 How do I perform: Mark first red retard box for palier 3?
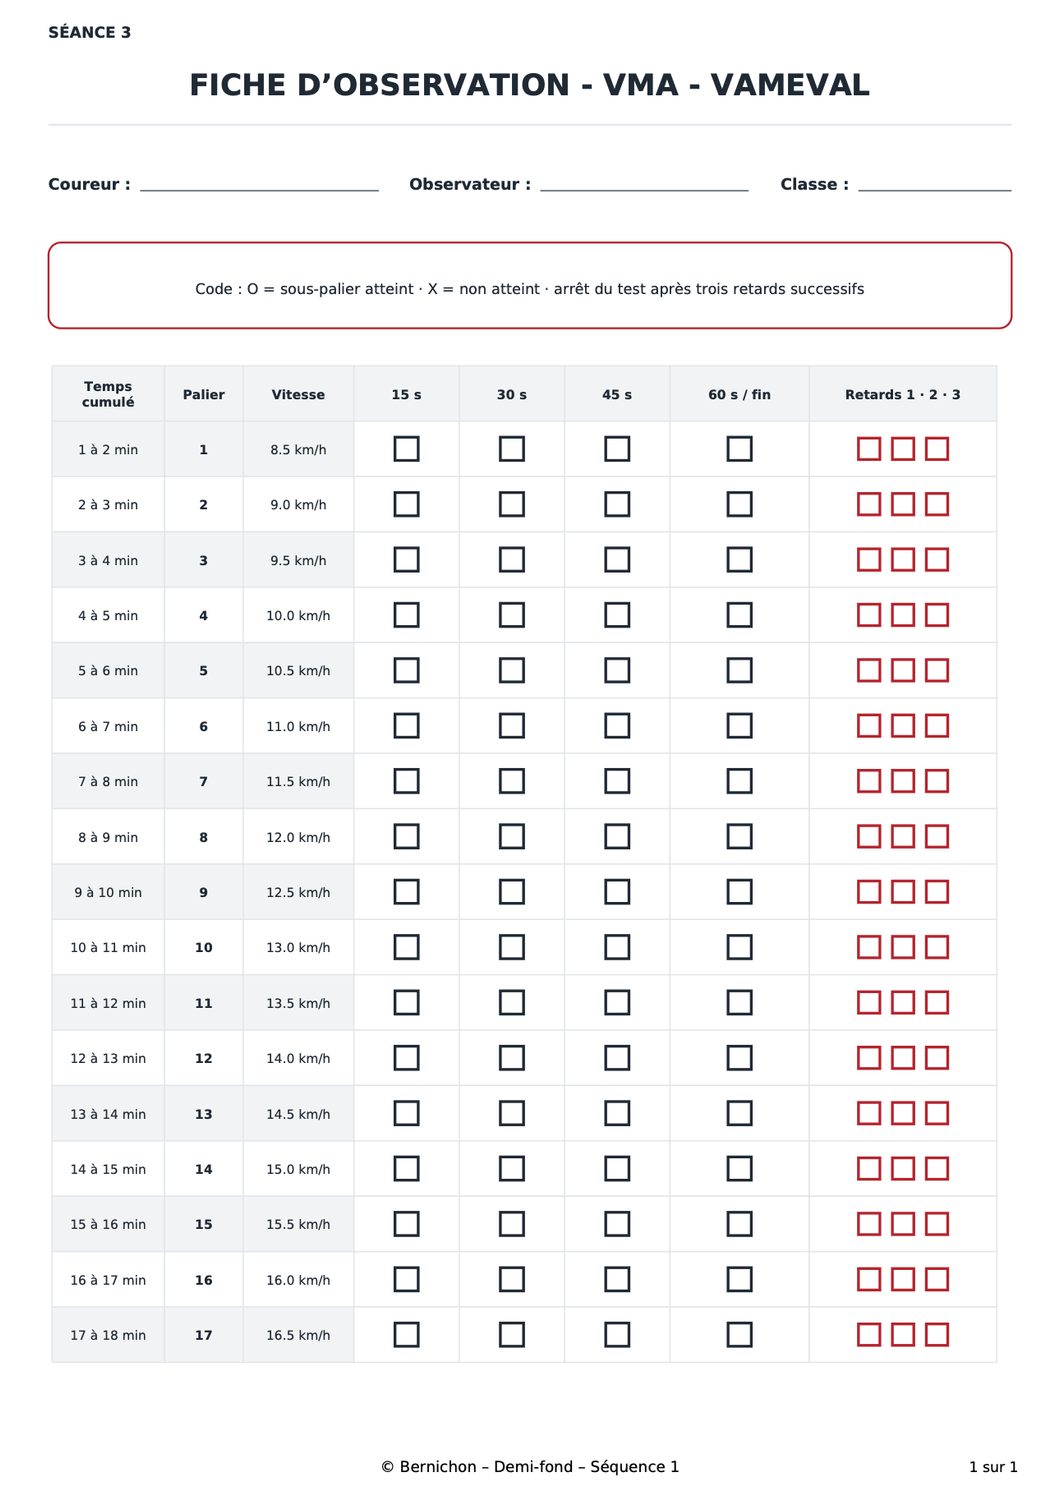pyautogui.click(x=869, y=559)
